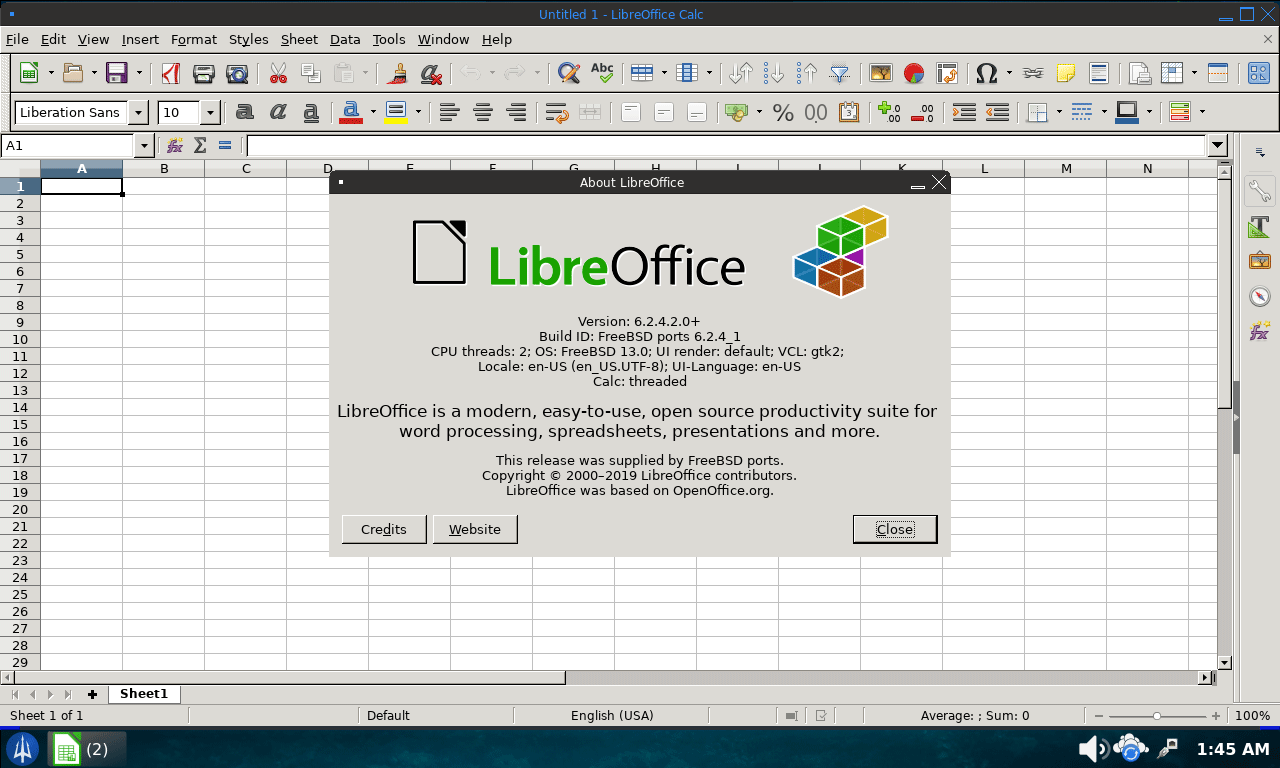Export directly as PDF
1280x768 pixels.
pyautogui.click(x=171, y=73)
